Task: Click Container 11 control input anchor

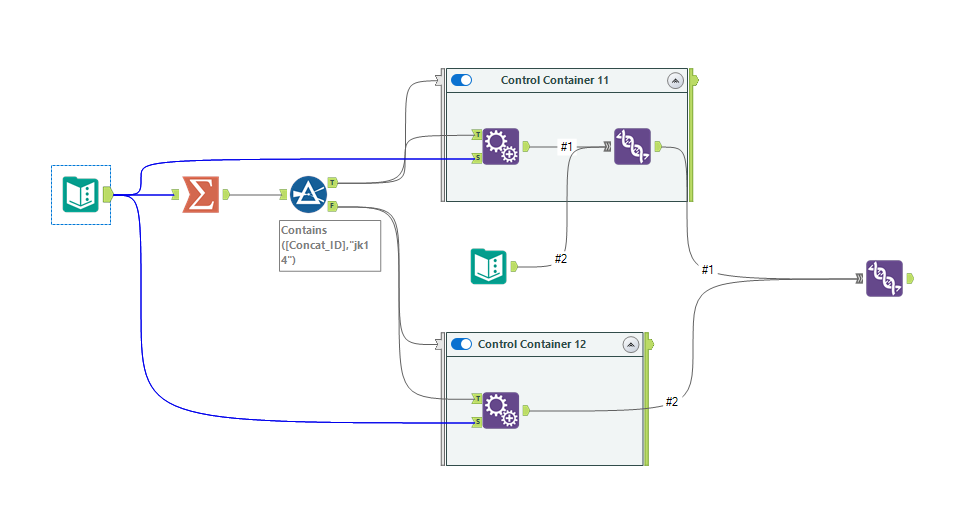Action: (x=439, y=80)
